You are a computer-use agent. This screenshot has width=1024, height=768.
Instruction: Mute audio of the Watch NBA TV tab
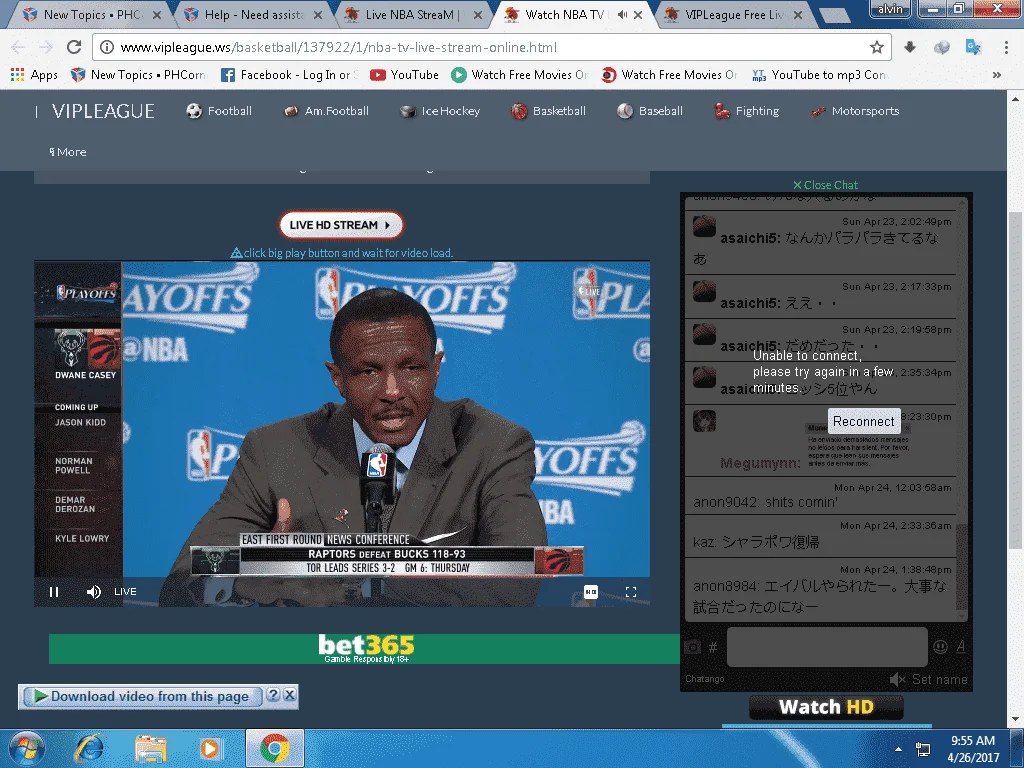pos(622,14)
